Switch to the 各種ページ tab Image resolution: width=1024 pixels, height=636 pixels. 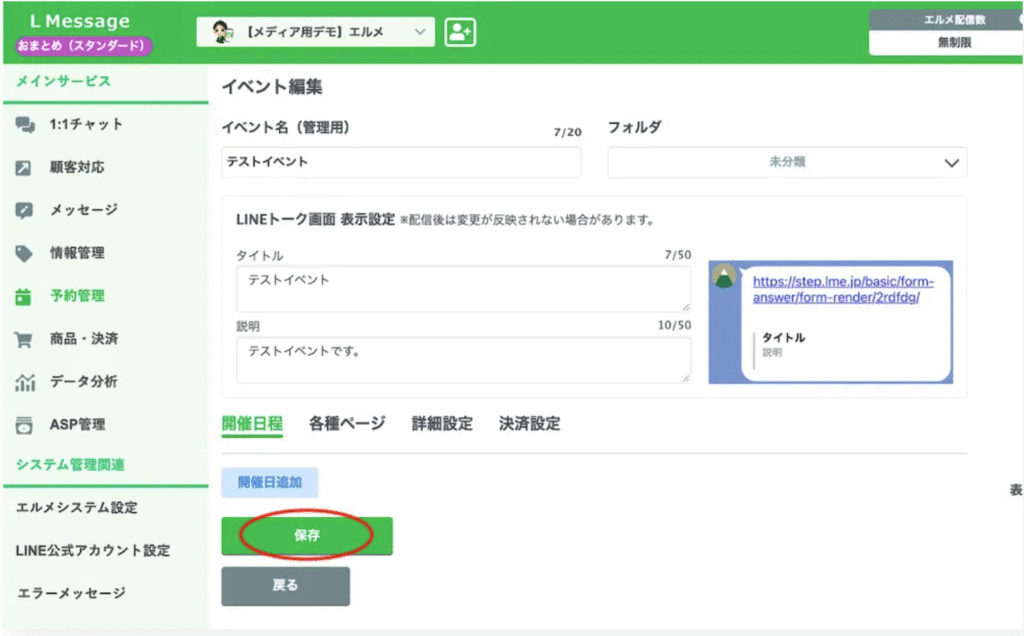[x=347, y=424]
